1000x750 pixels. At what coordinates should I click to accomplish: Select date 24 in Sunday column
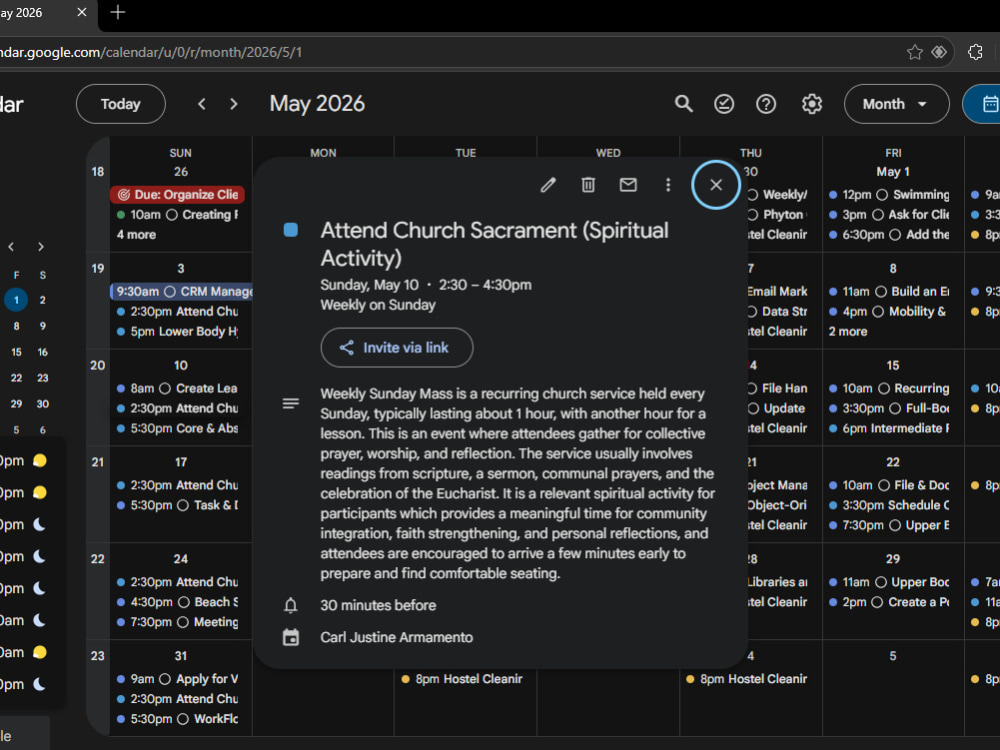pyautogui.click(x=180, y=559)
